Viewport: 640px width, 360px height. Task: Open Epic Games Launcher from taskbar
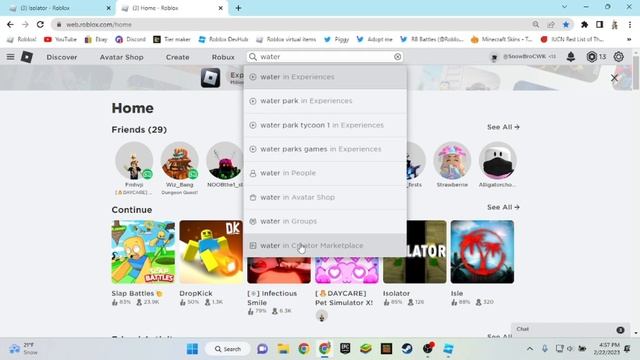point(345,349)
